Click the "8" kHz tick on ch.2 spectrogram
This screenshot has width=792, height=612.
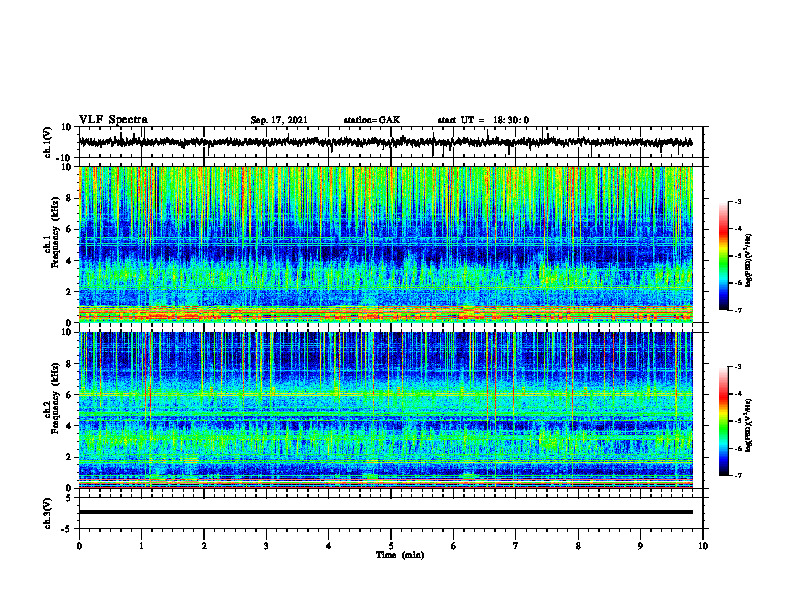click(x=70, y=364)
